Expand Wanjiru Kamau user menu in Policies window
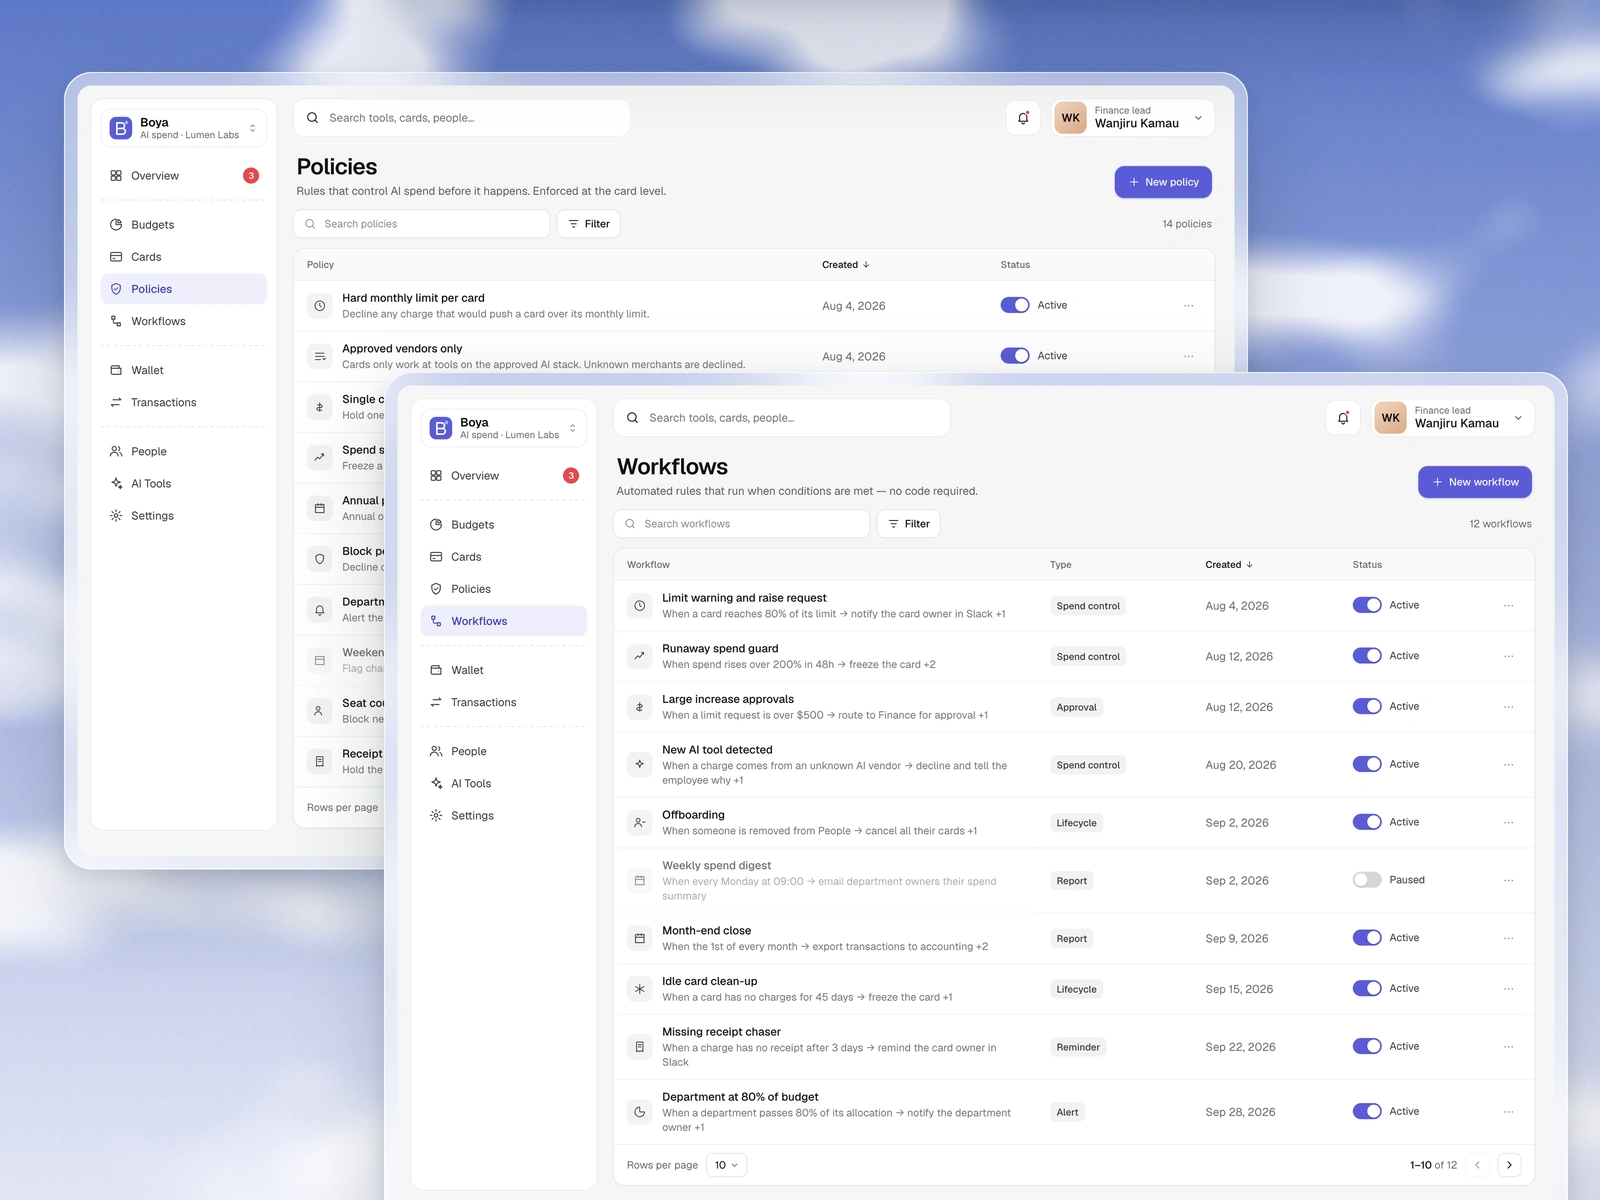Screen dimensions: 1600x1200 pyautogui.click(x=1134, y=118)
